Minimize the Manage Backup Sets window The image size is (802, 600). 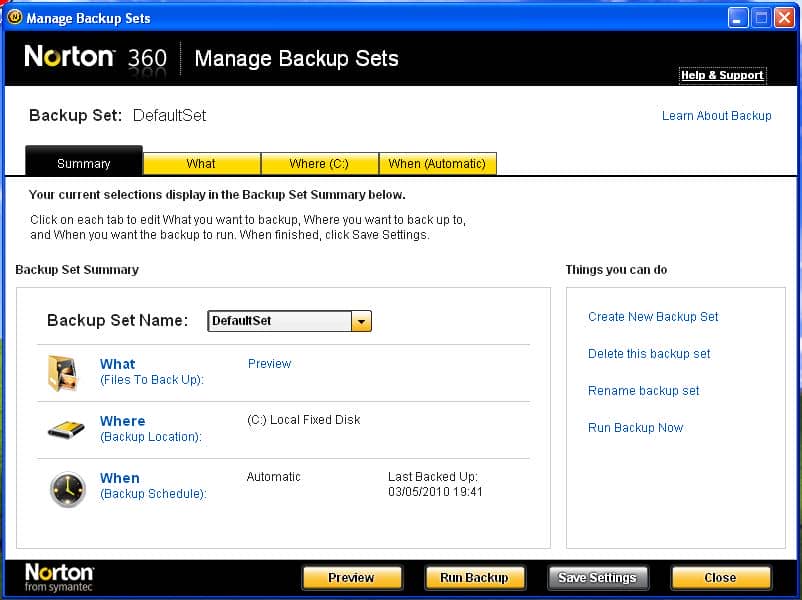tap(738, 18)
